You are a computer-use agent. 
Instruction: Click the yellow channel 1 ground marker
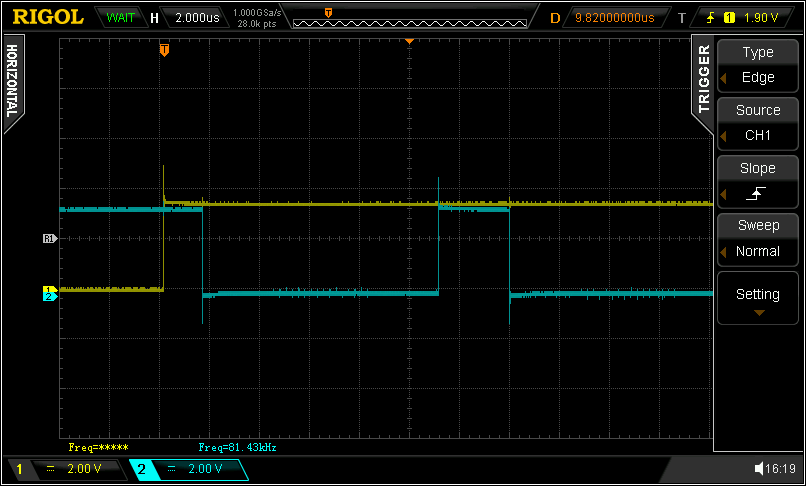point(50,290)
